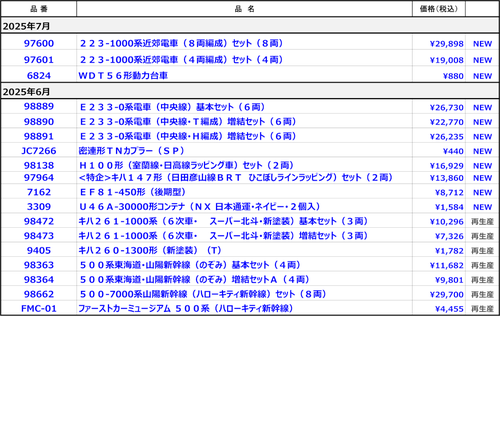Click the 品番 column header

click(x=39, y=9)
